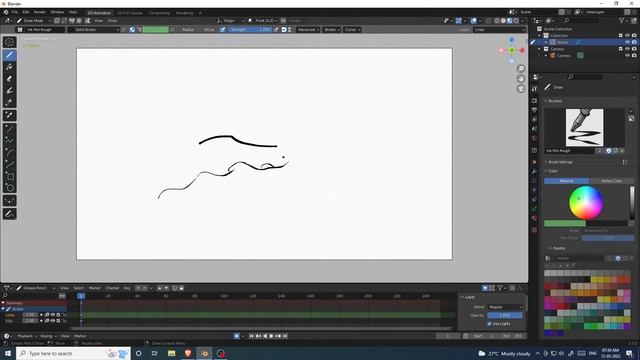The image size is (640, 360).
Task: Toggle Use Lights checkbox
Action: click(x=489, y=324)
